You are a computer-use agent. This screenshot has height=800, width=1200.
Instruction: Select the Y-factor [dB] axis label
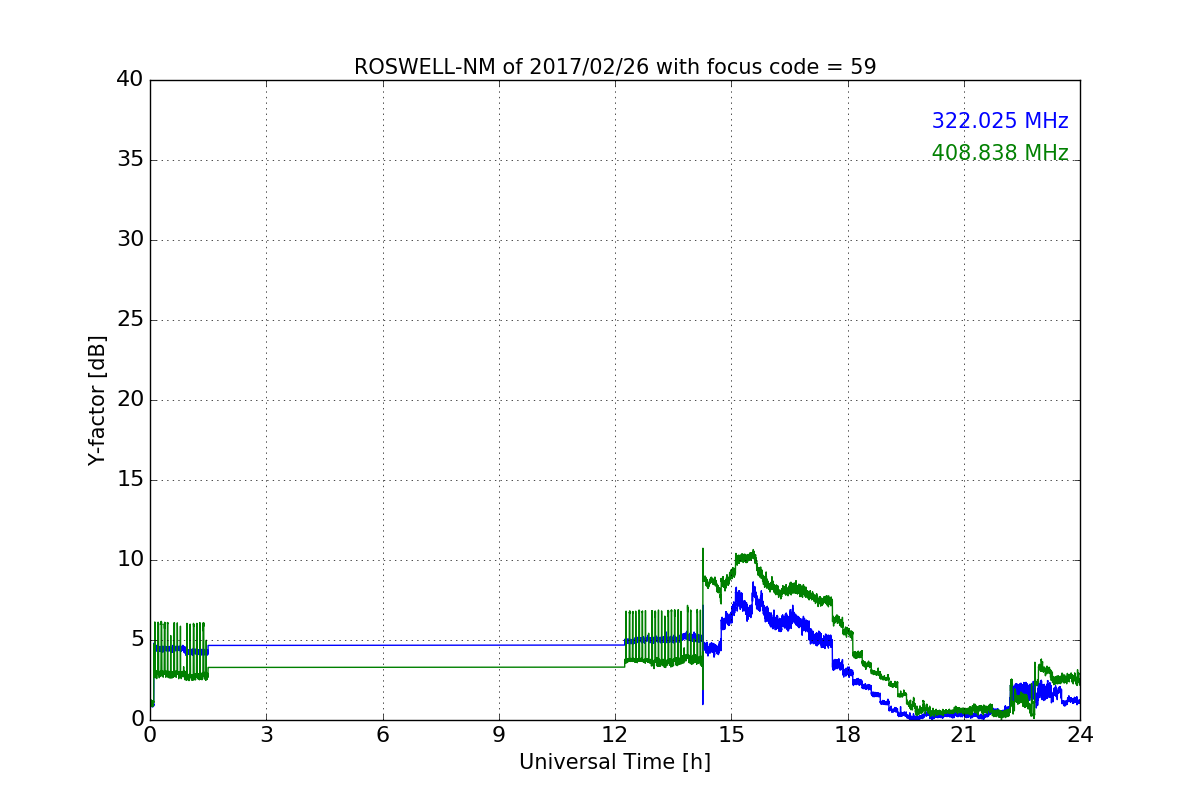[x=97, y=400]
